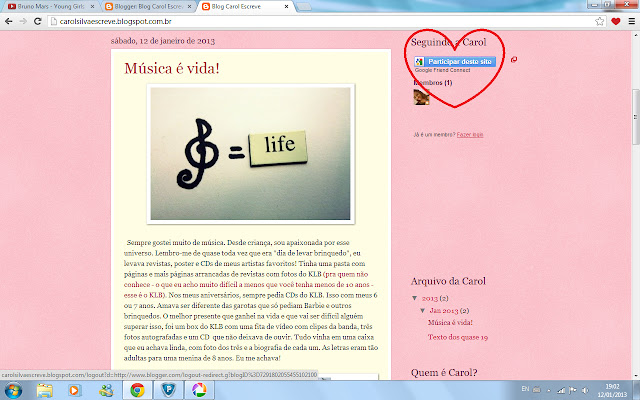Viewport: 640px width, 400px height.
Task: Click the Arquivo da Carol heading
Action: (448, 281)
